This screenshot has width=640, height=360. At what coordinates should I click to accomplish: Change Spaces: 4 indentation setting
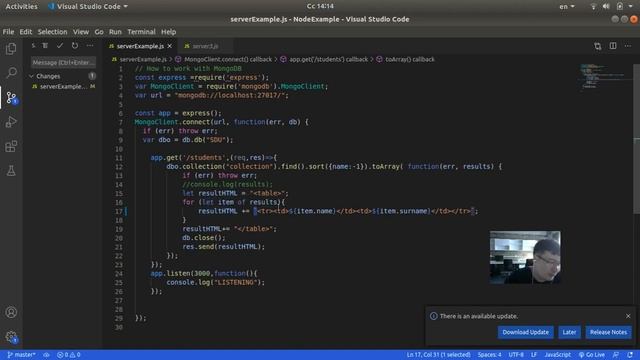point(489,355)
